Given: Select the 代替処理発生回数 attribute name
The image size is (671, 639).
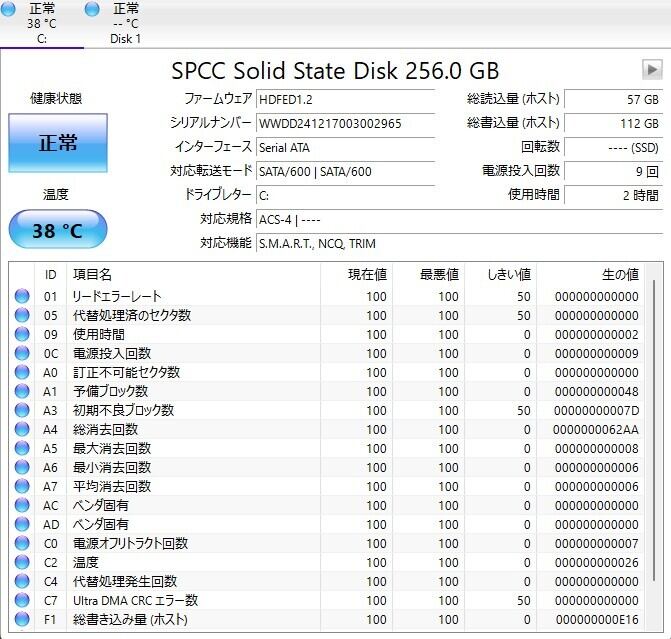Looking at the screenshot, I should click(x=125, y=581).
